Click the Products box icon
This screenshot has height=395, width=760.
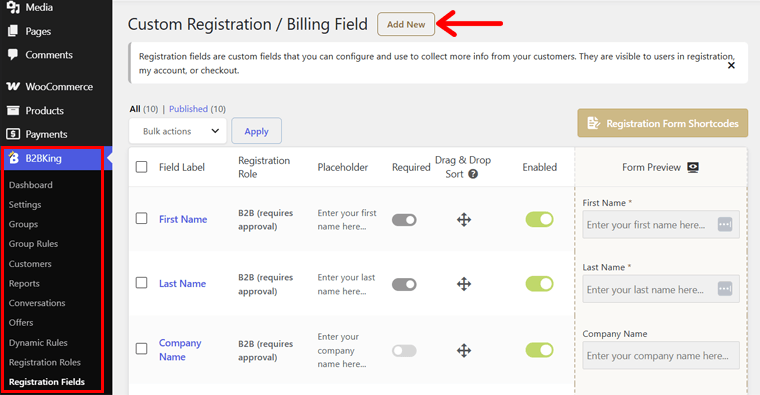[13, 111]
